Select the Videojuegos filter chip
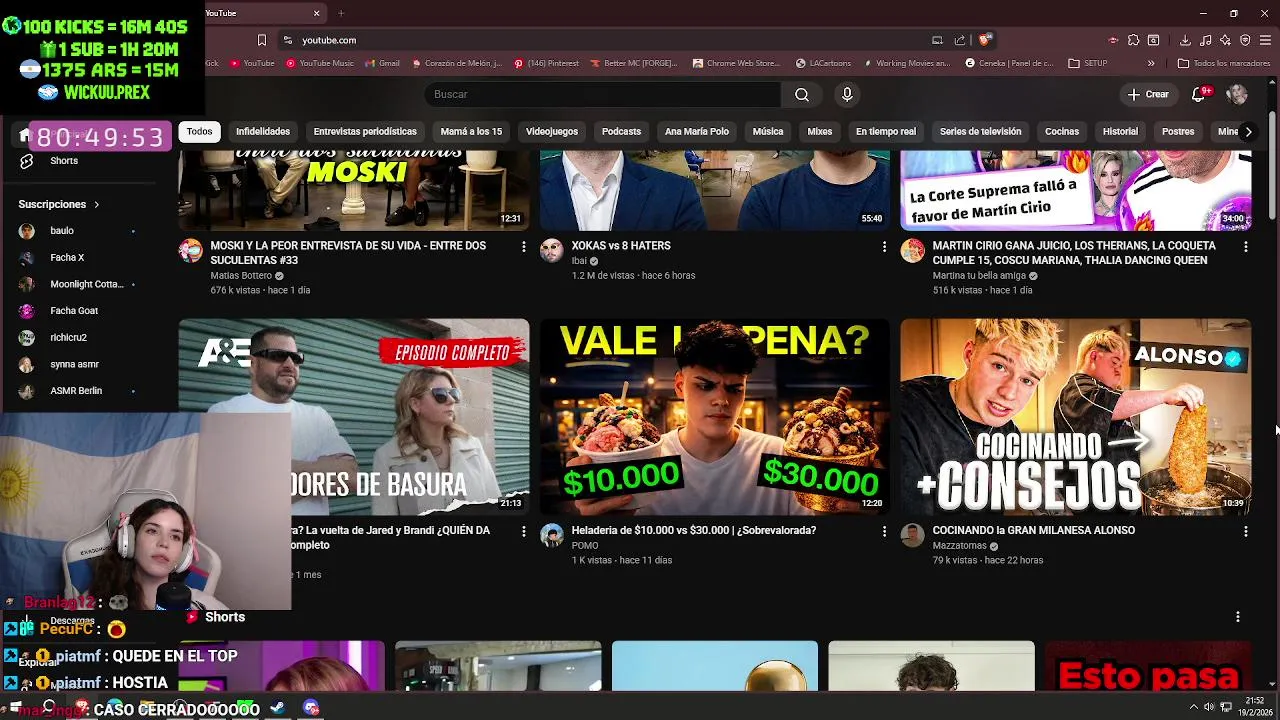 pos(552,131)
